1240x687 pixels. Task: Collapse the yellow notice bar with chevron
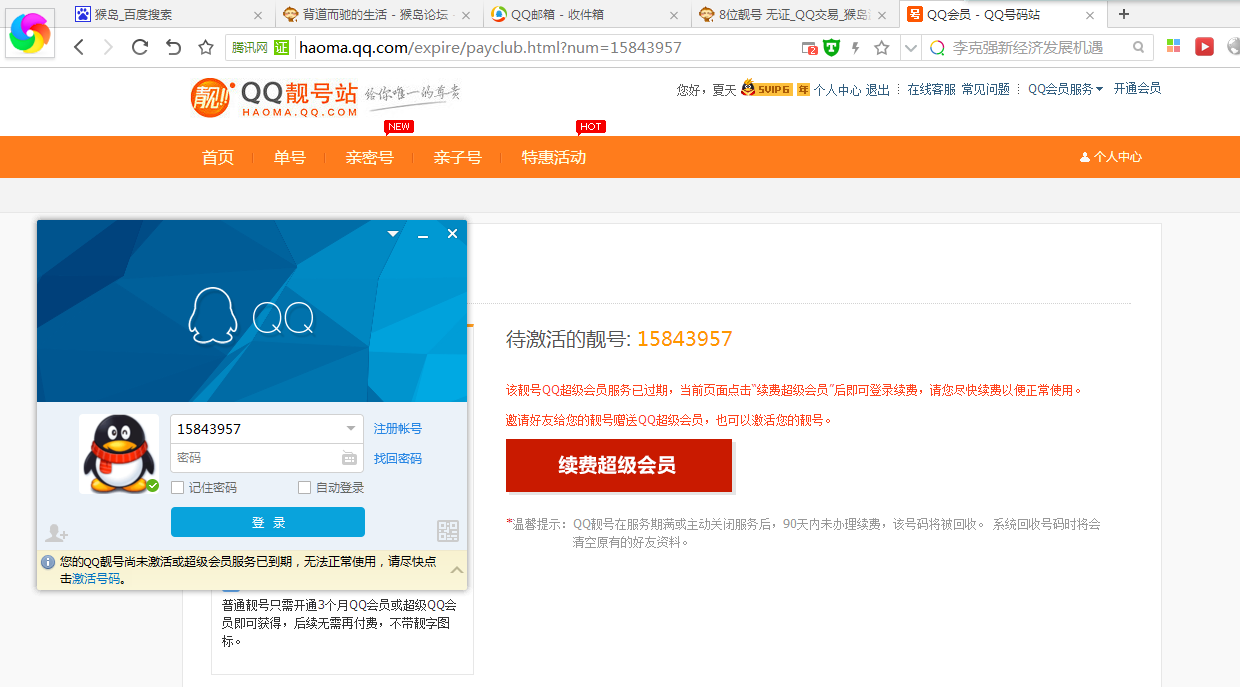[x=457, y=570]
